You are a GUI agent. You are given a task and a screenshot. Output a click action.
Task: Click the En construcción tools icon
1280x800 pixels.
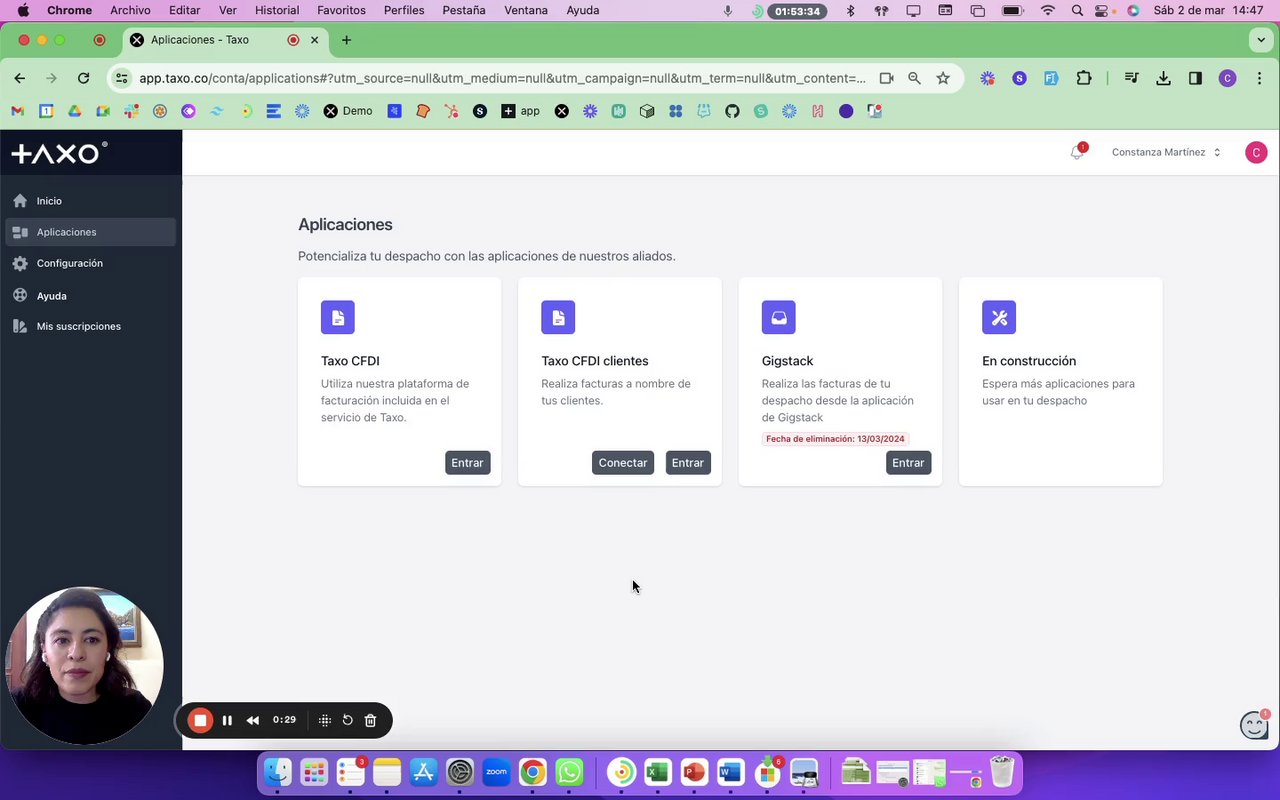[x=999, y=317]
